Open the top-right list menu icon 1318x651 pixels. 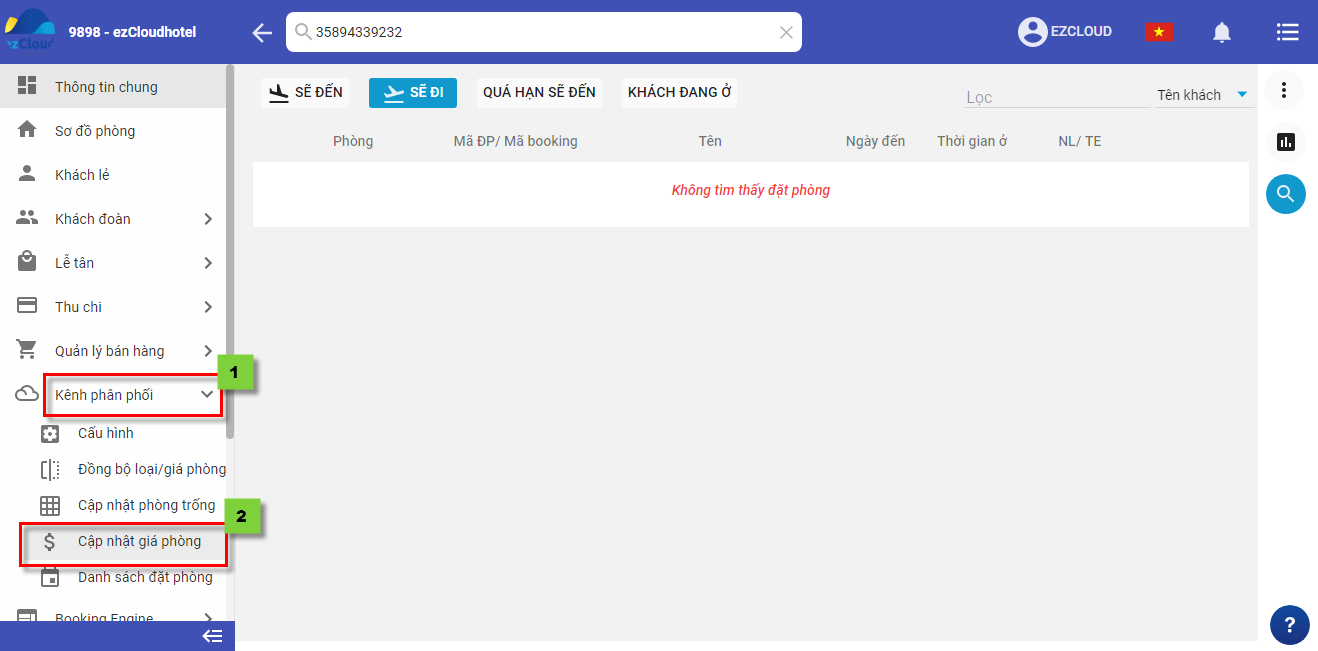(1287, 32)
